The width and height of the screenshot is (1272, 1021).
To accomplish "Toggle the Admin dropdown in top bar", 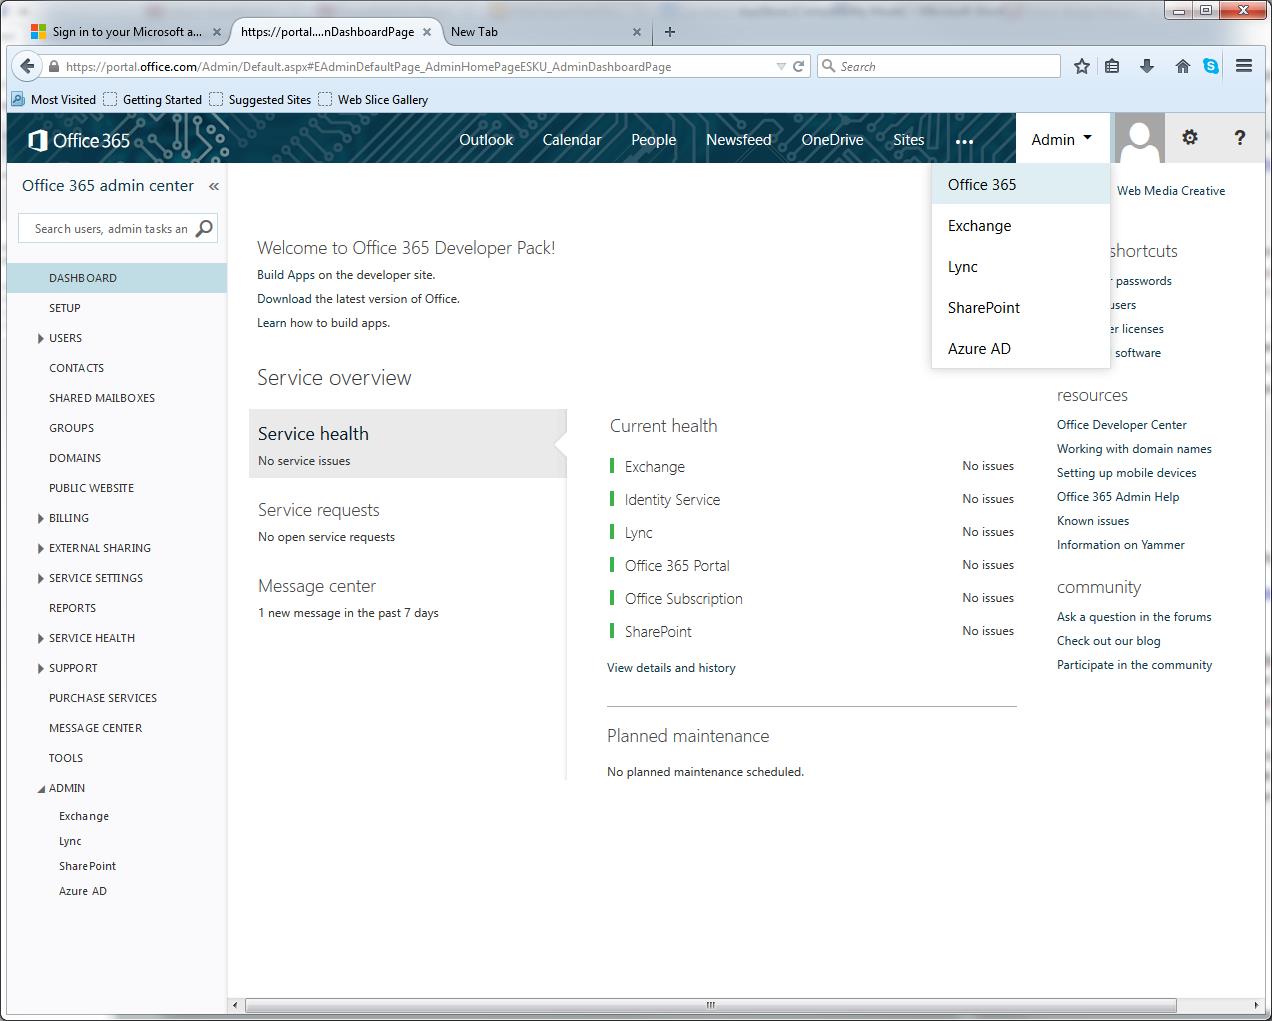I will tap(1062, 139).
